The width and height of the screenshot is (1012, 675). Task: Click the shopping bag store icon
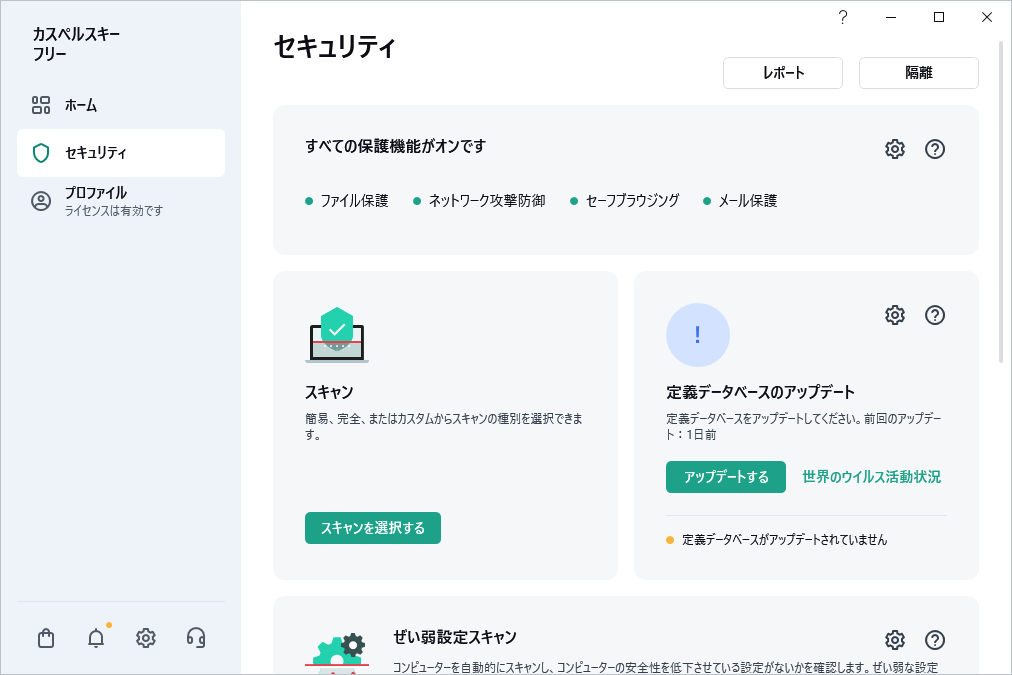[x=46, y=638]
